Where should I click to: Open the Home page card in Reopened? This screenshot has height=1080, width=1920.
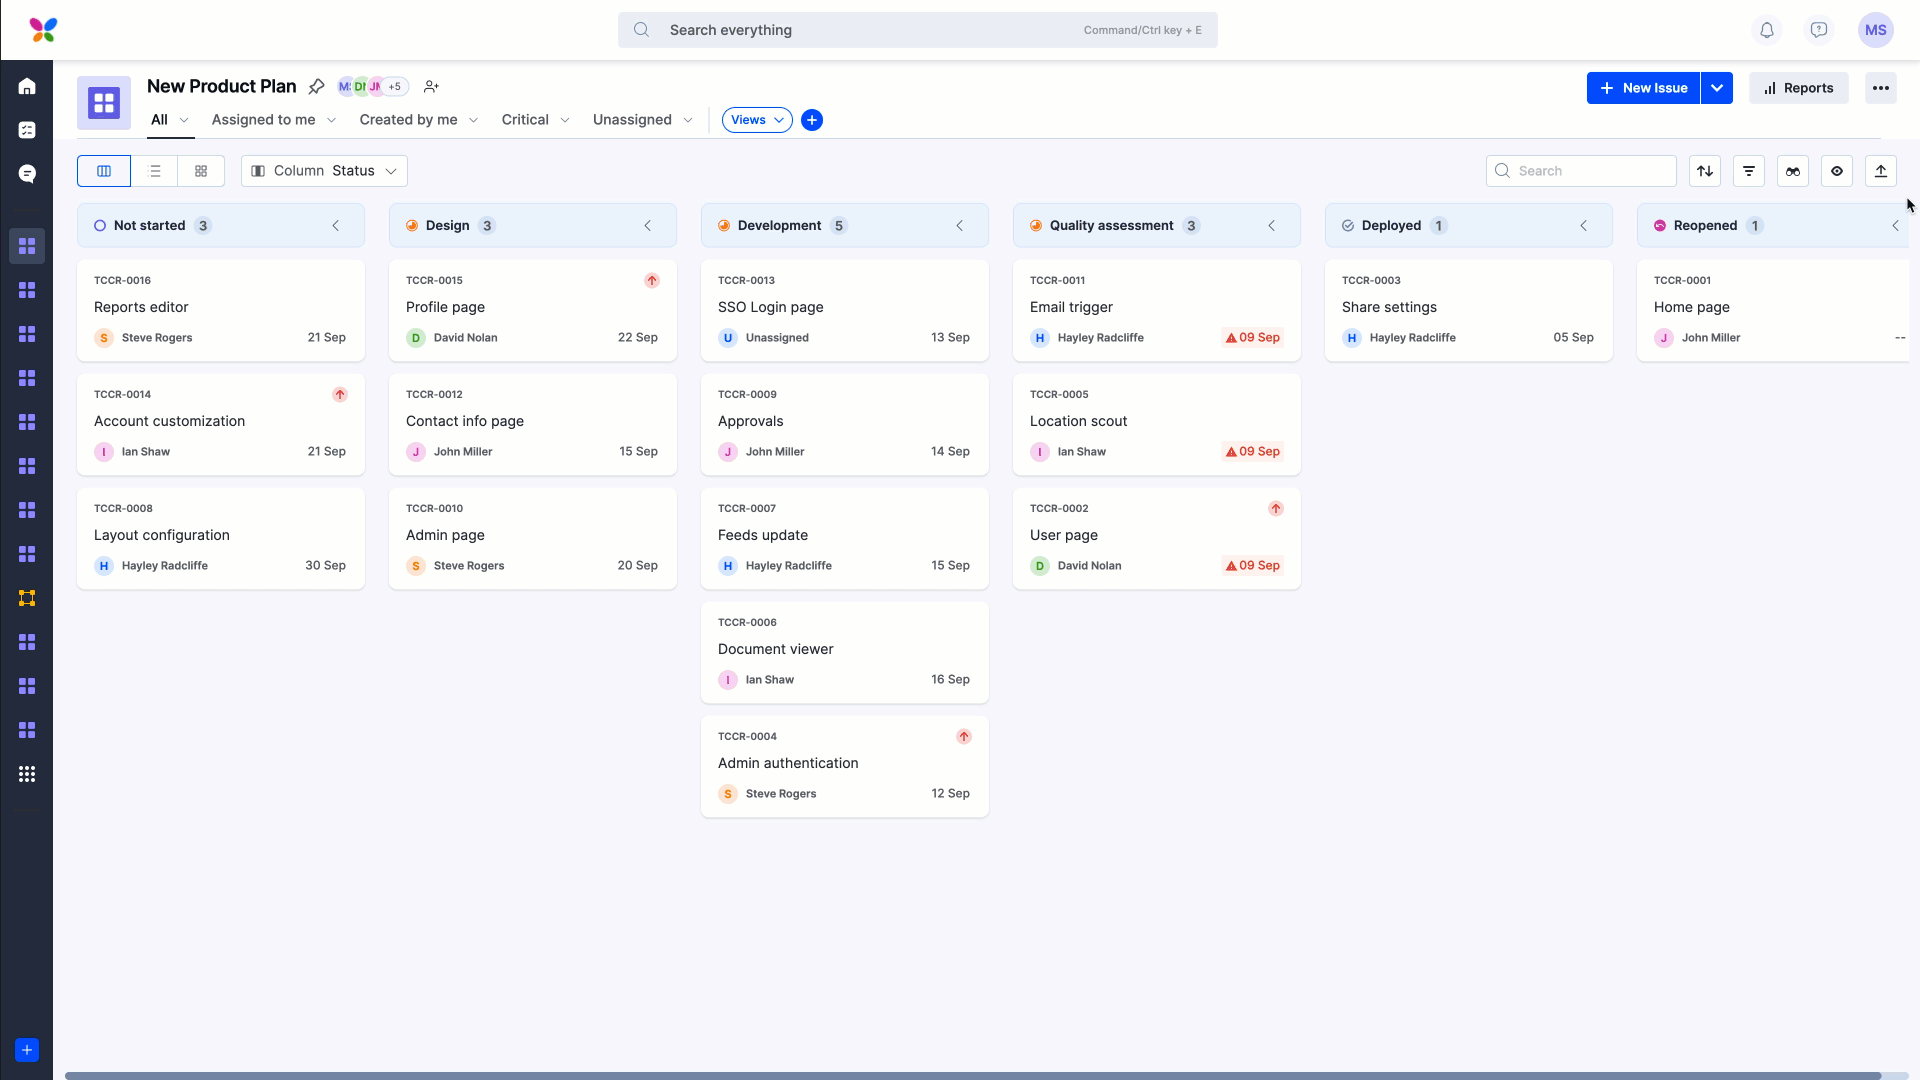(1773, 310)
